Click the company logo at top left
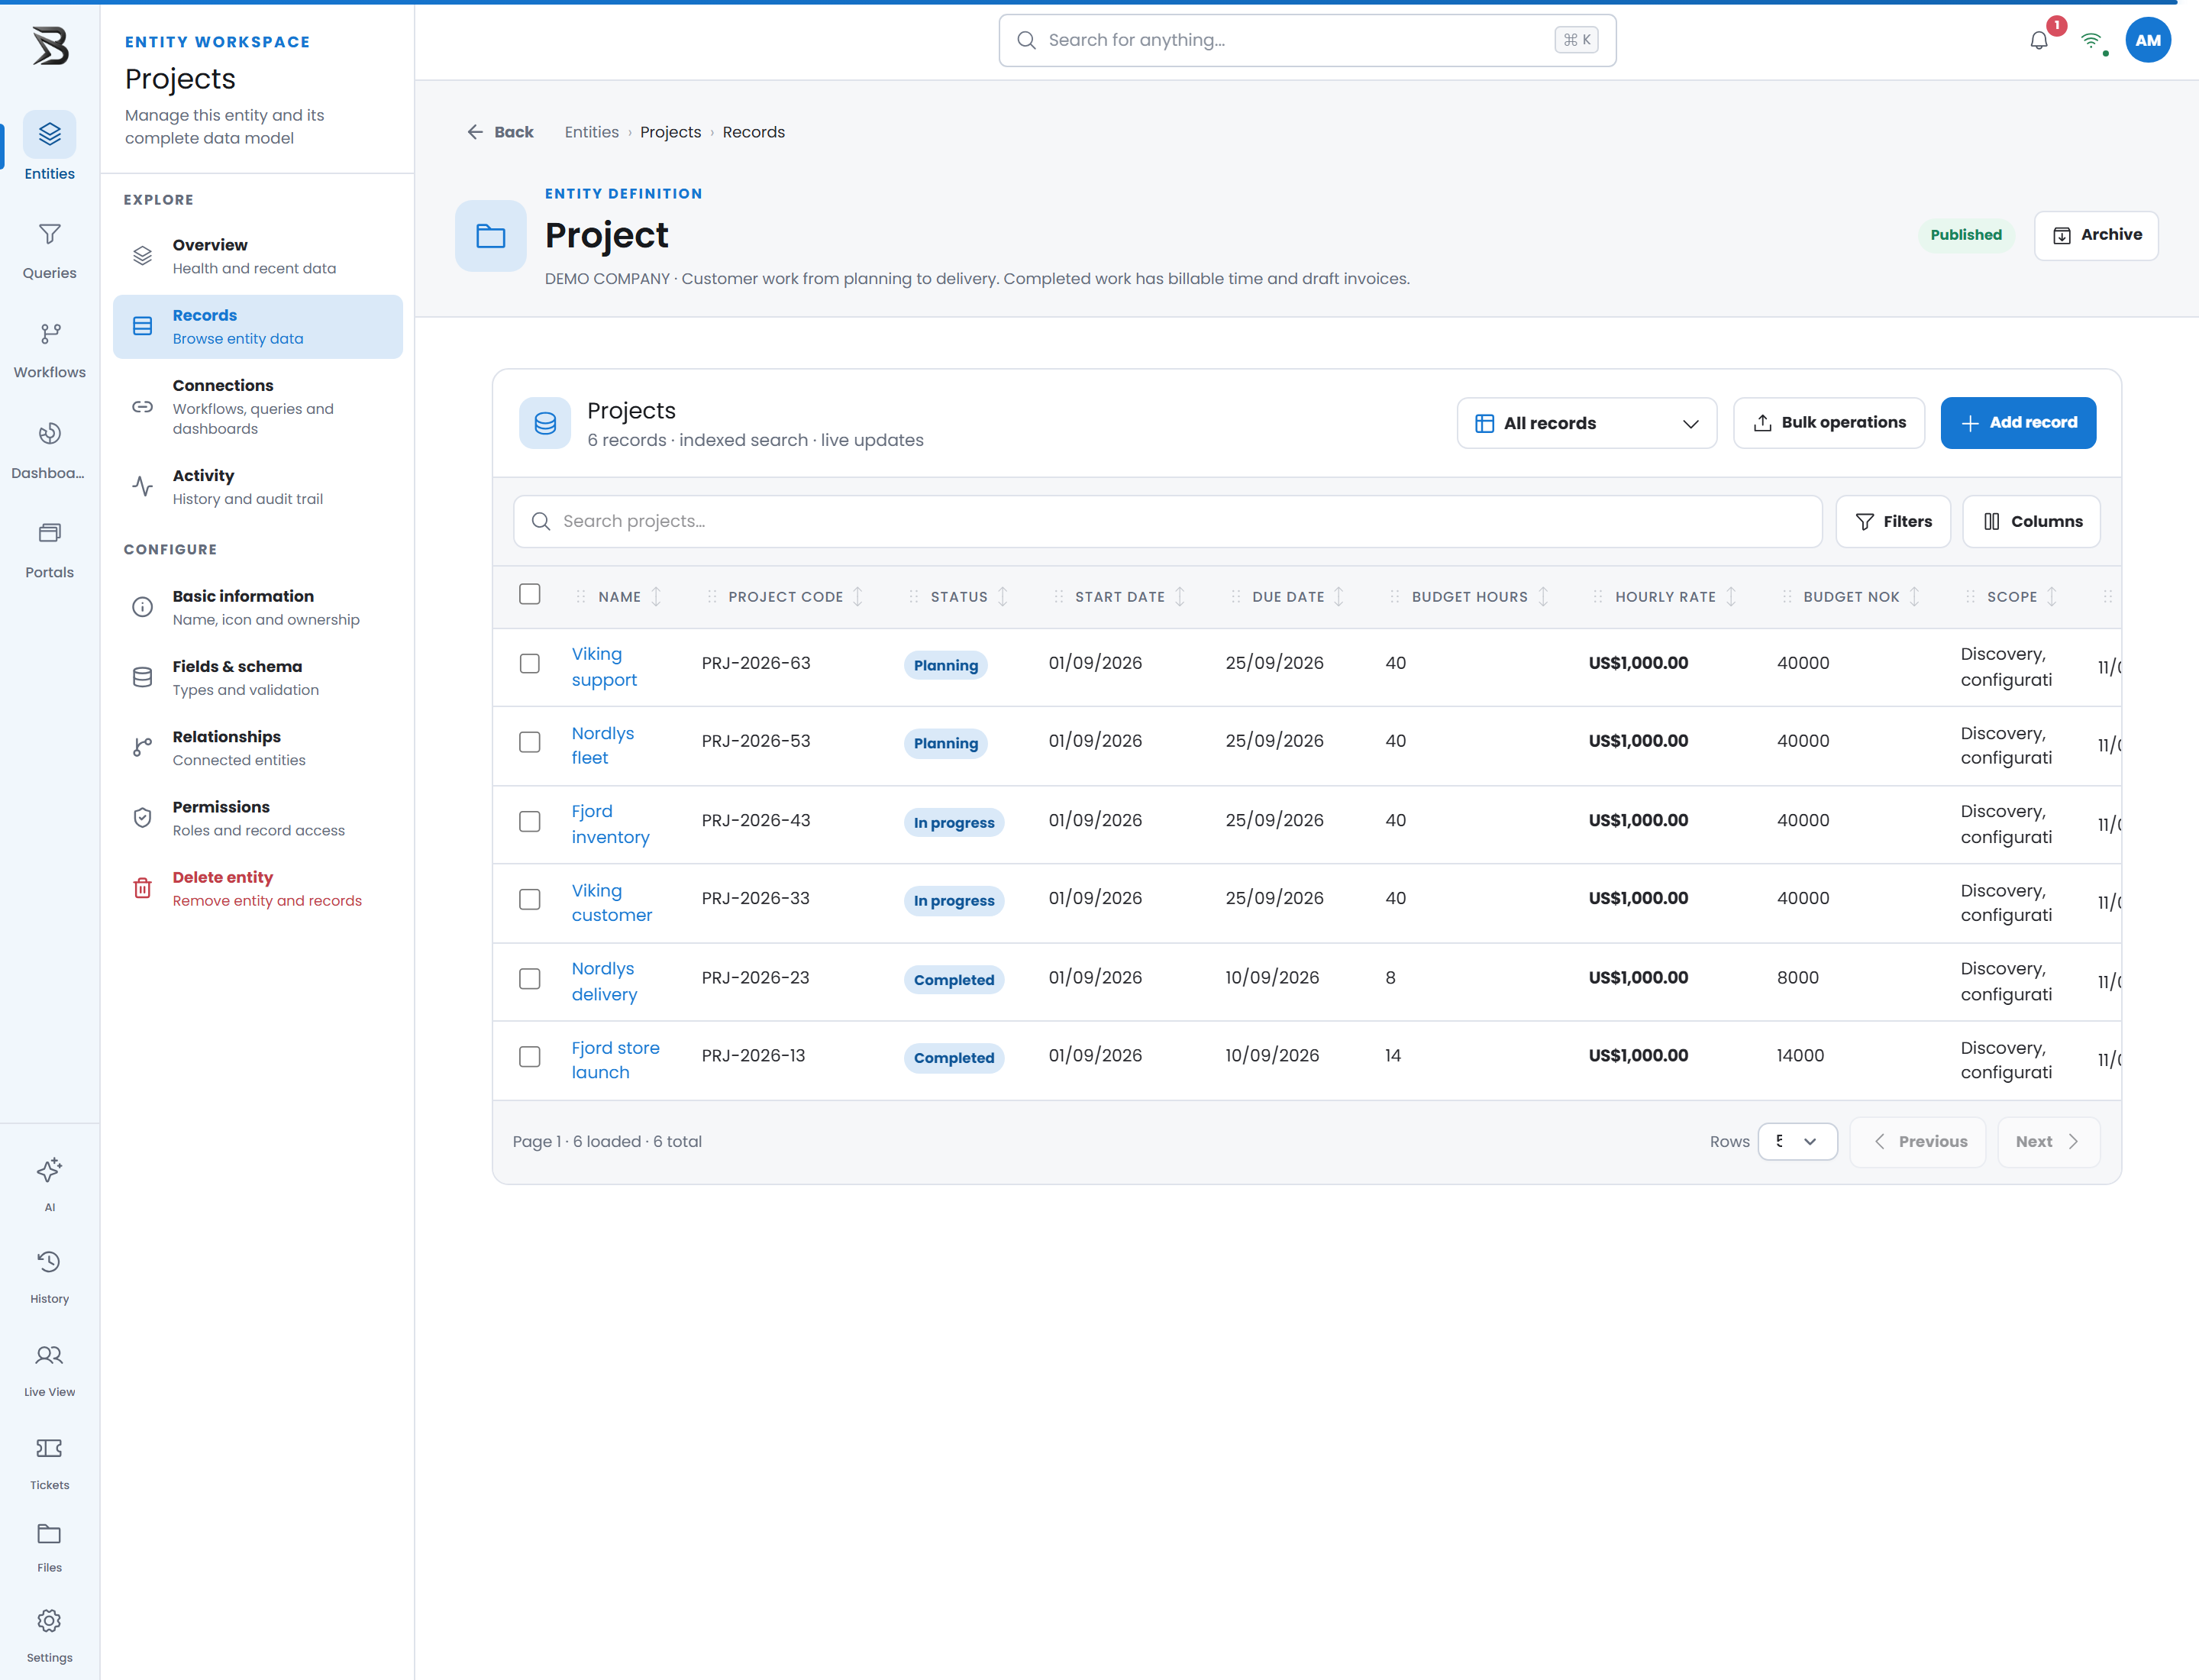 (50, 45)
